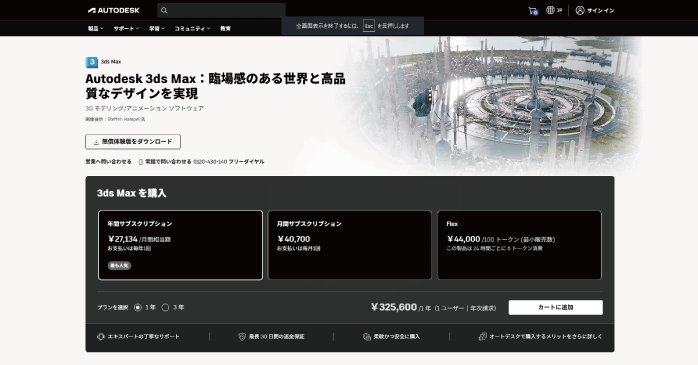
Task: Click the 最も人気 badge
Action: click(x=119, y=265)
